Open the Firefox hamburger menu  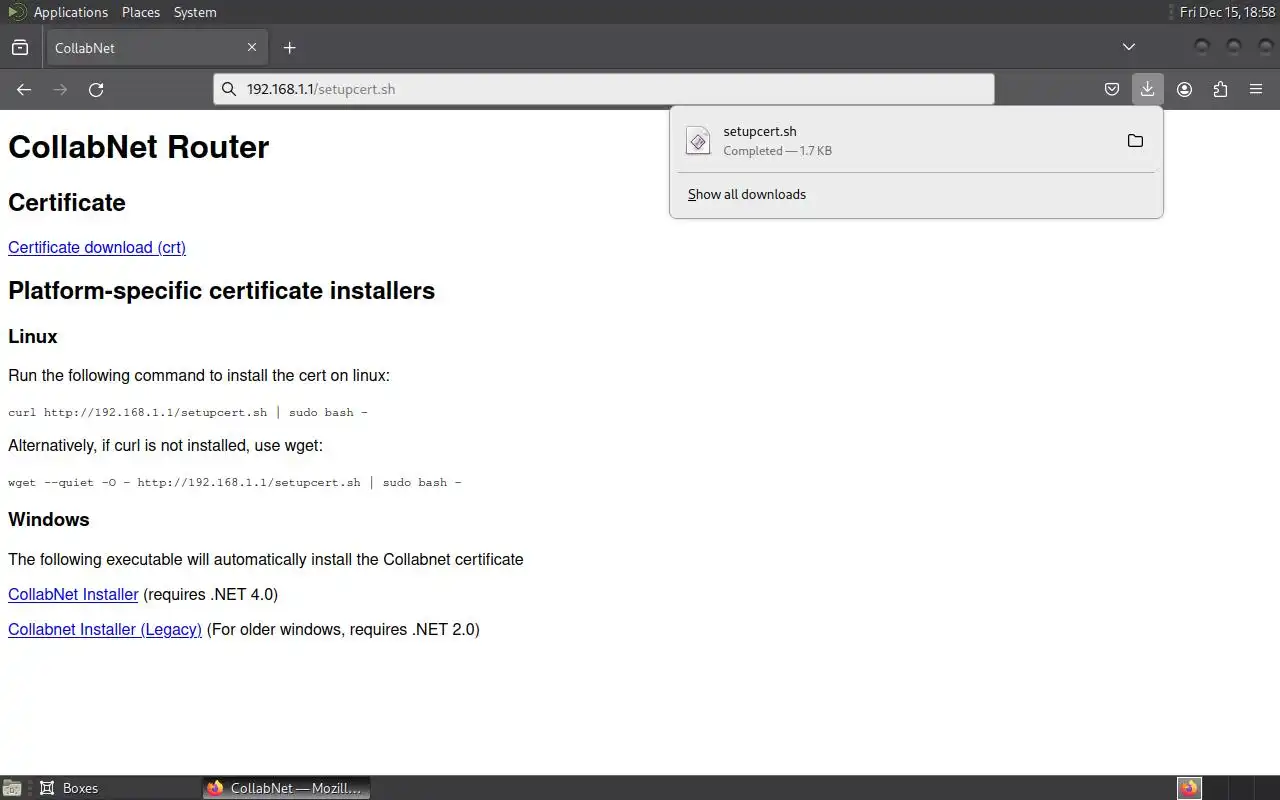1256,89
